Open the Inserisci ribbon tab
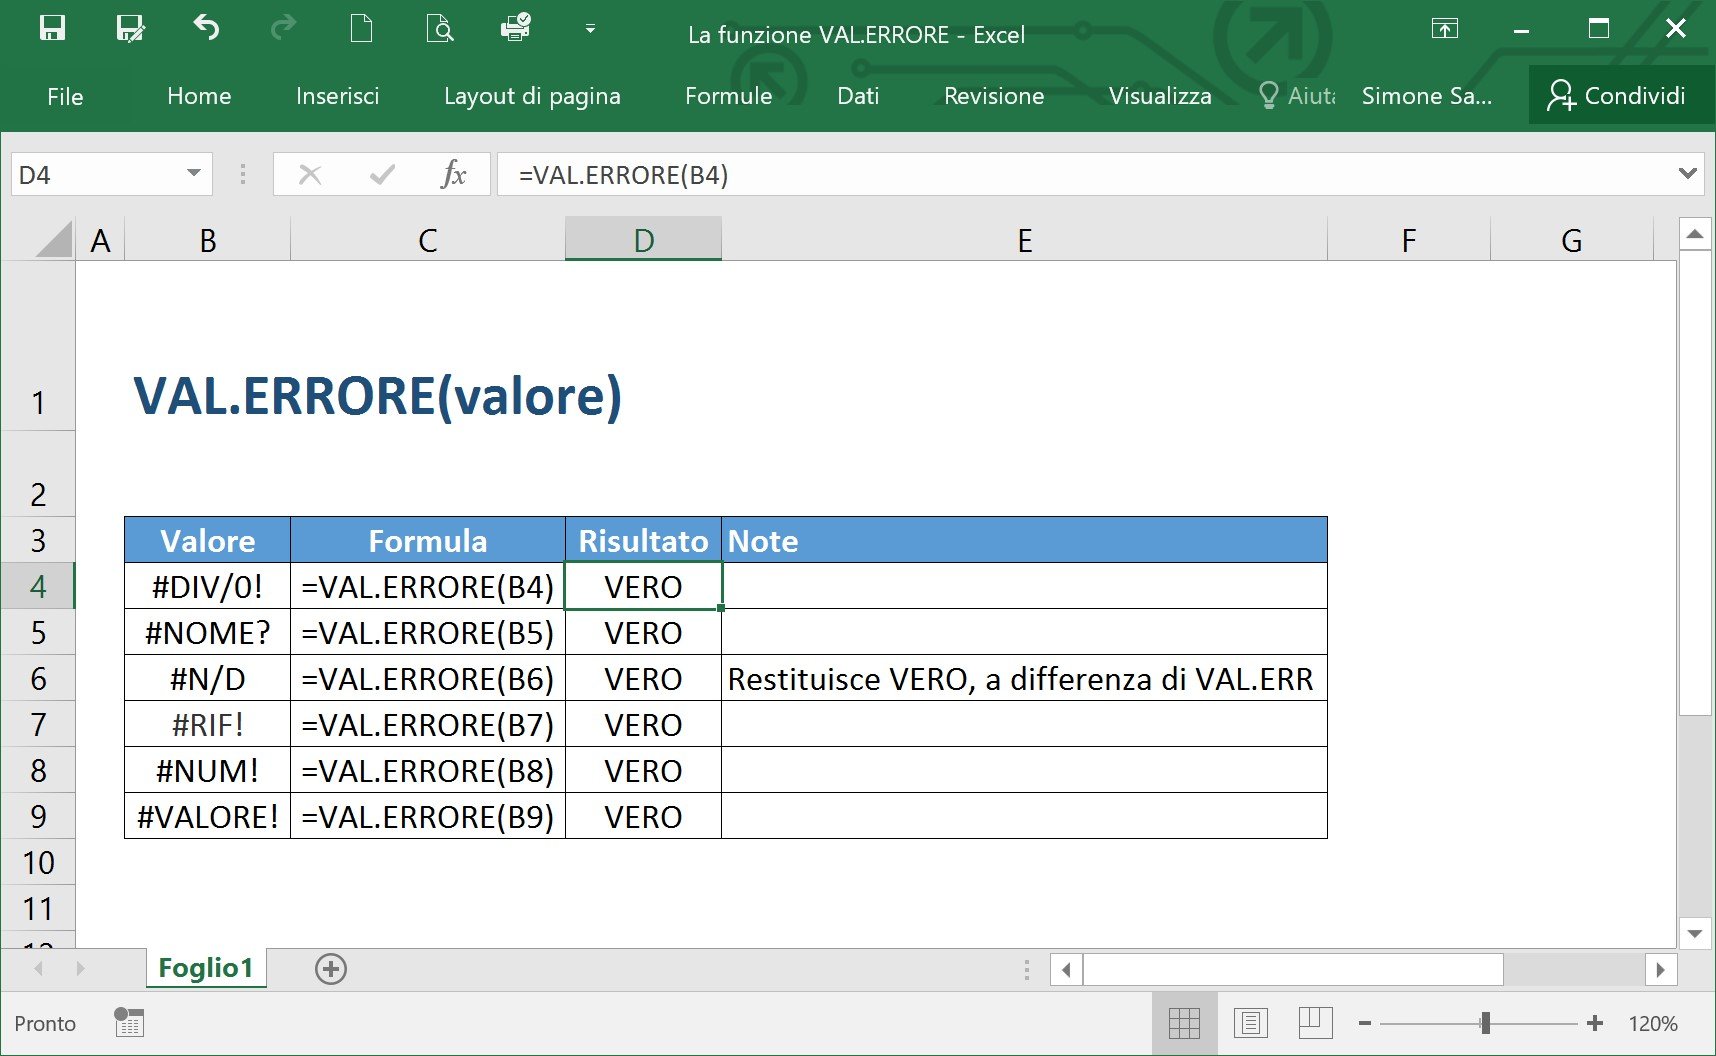This screenshot has height=1056, width=1716. coord(337,96)
